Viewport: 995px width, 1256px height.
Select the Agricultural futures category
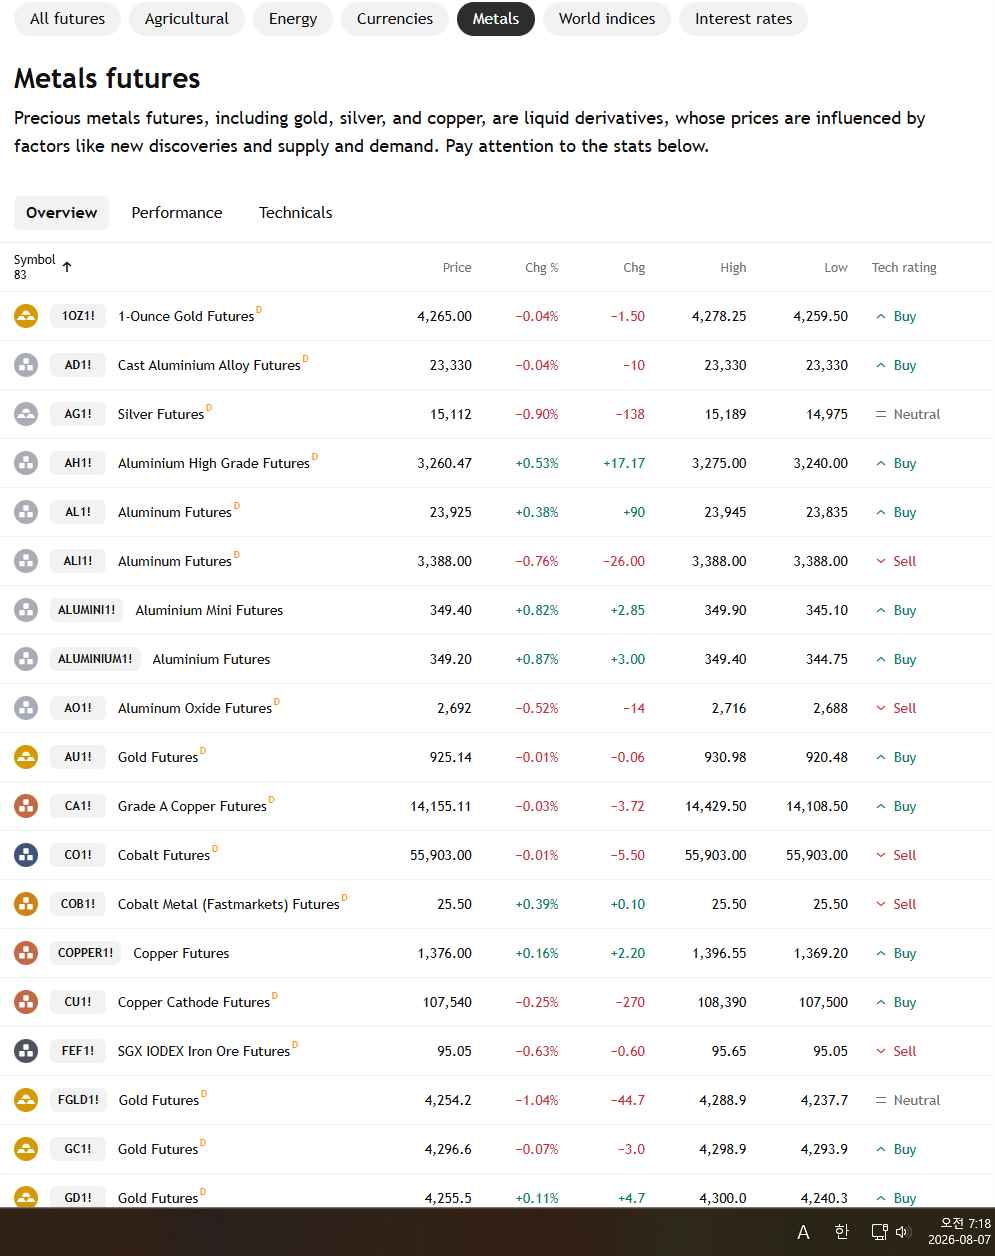pos(187,19)
